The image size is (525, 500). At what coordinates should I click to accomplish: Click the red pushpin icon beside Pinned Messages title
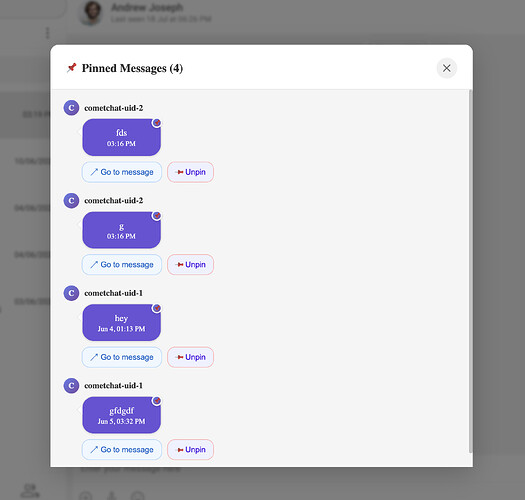click(x=71, y=68)
